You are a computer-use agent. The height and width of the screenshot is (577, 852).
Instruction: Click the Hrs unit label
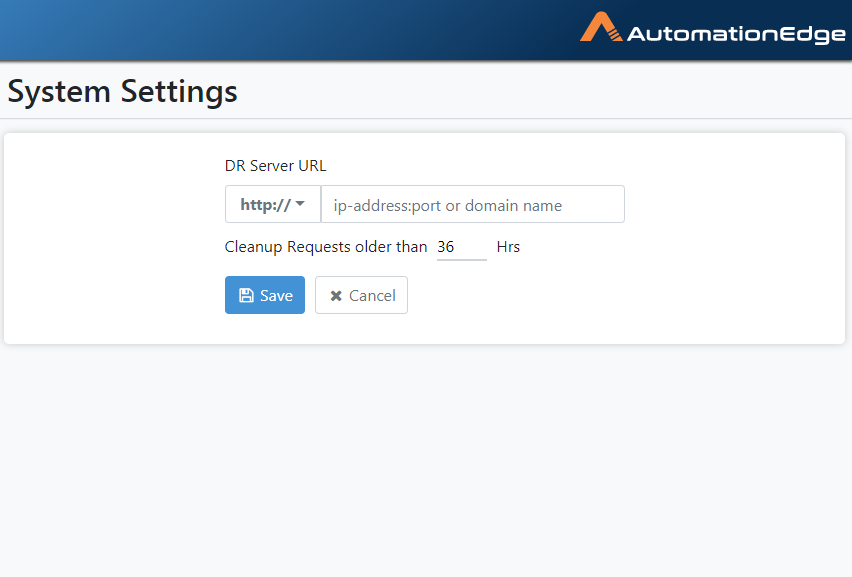(x=508, y=247)
